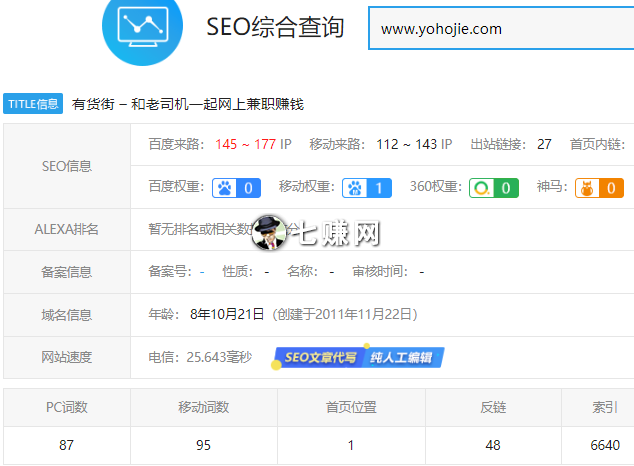The image size is (634, 466).
Task: Click the 首页内链 label
Action: click(x=597, y=144)
